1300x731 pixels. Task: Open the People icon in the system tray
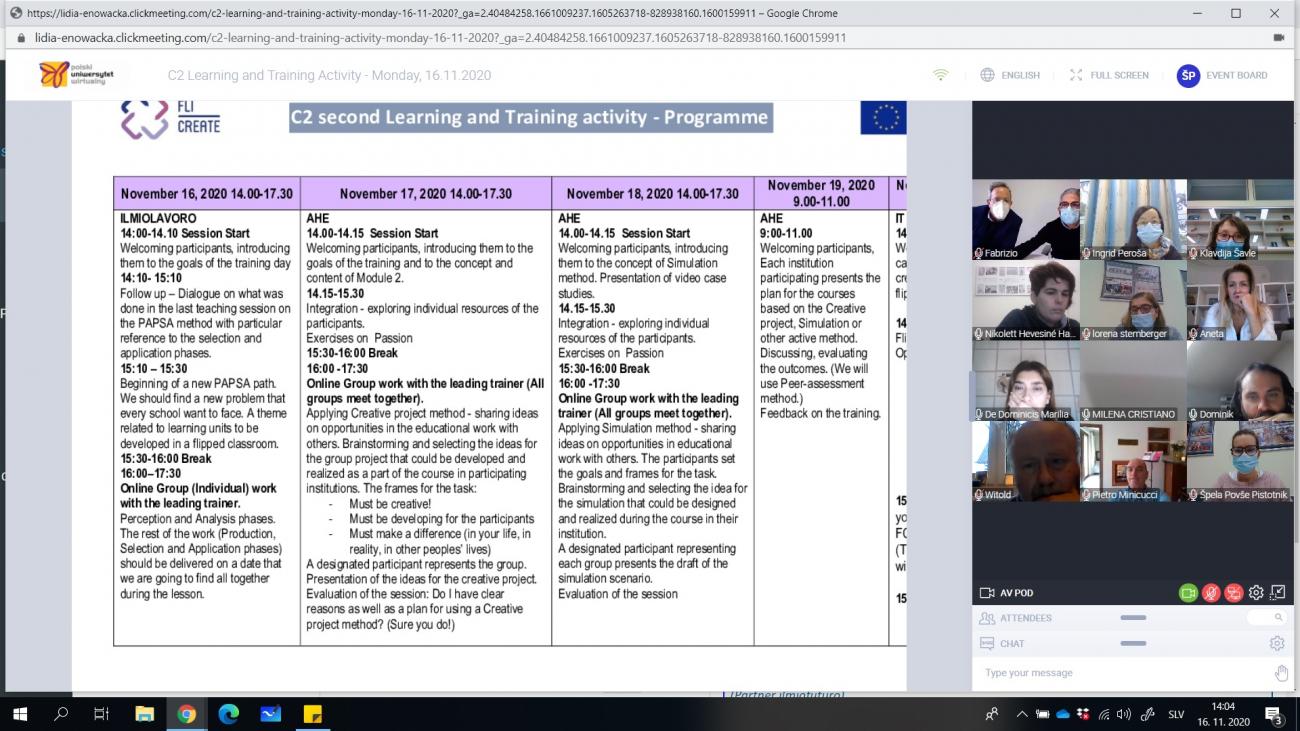(992, 714)
